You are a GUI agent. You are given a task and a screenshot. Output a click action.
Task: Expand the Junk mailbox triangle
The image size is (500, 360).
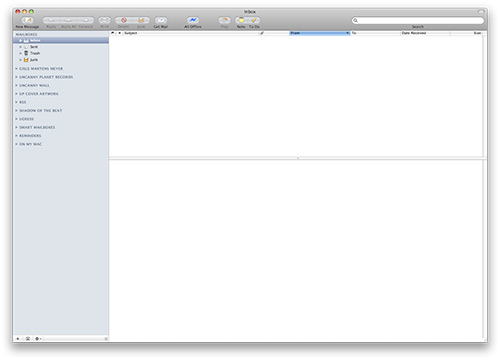(x=20, y=60)
